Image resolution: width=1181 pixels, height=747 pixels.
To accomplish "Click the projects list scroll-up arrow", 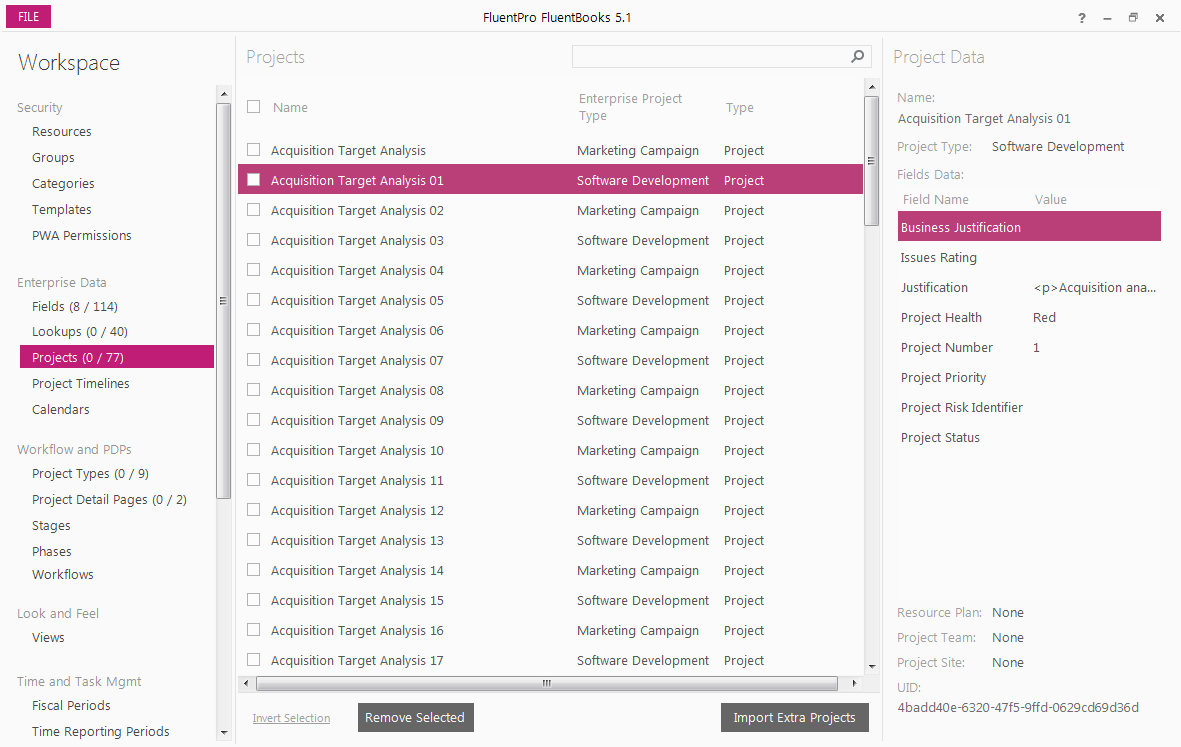I will tap(871, 87).
